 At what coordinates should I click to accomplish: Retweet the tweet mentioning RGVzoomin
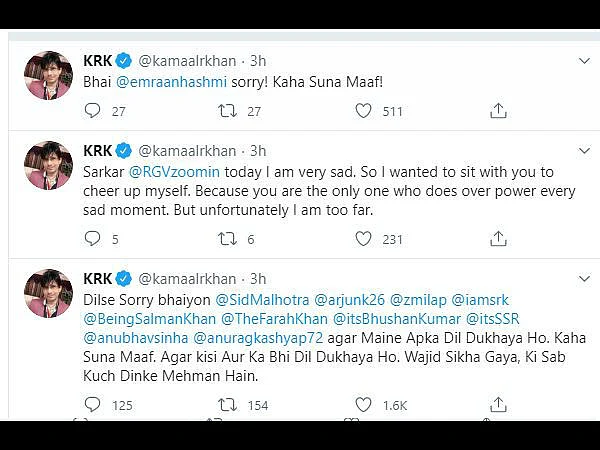click(227, 239)
